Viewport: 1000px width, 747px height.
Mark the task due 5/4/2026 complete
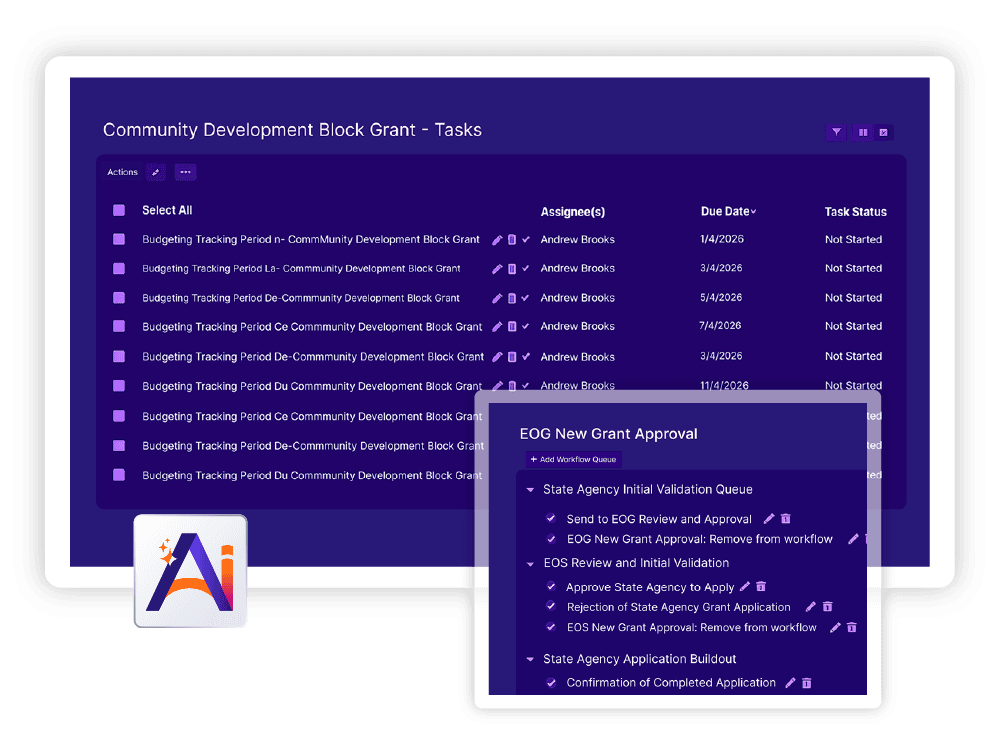526,298
